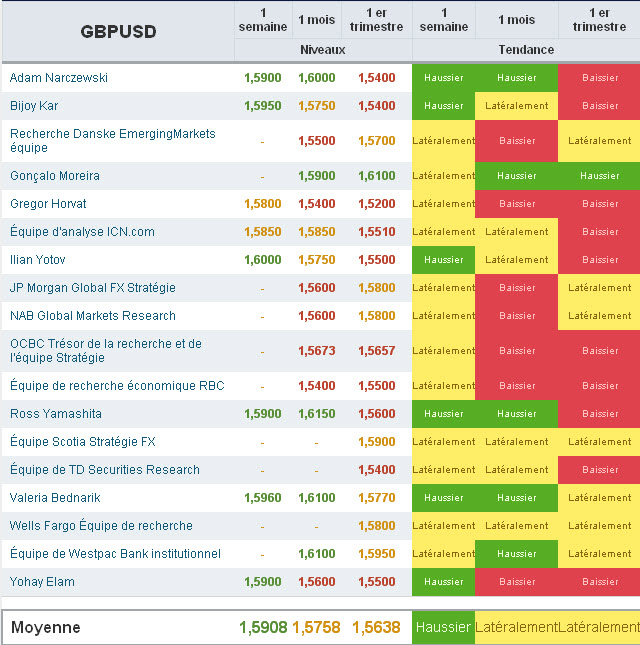
Task: Open Gregor Horvat analyst link
Action: [48, 204]
